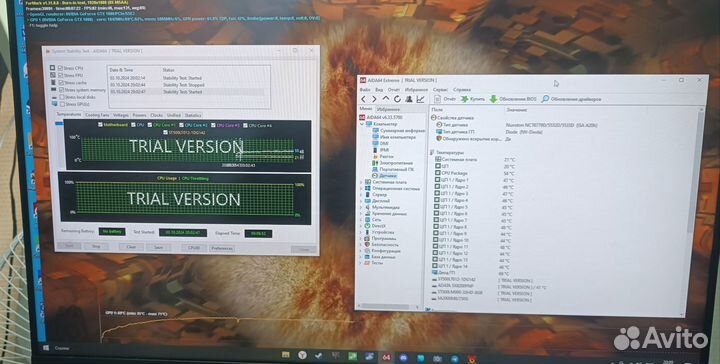Screen dimensions: 720x364
Task: Open the Вид menu in AIDA64
Action: click(379, 90)
